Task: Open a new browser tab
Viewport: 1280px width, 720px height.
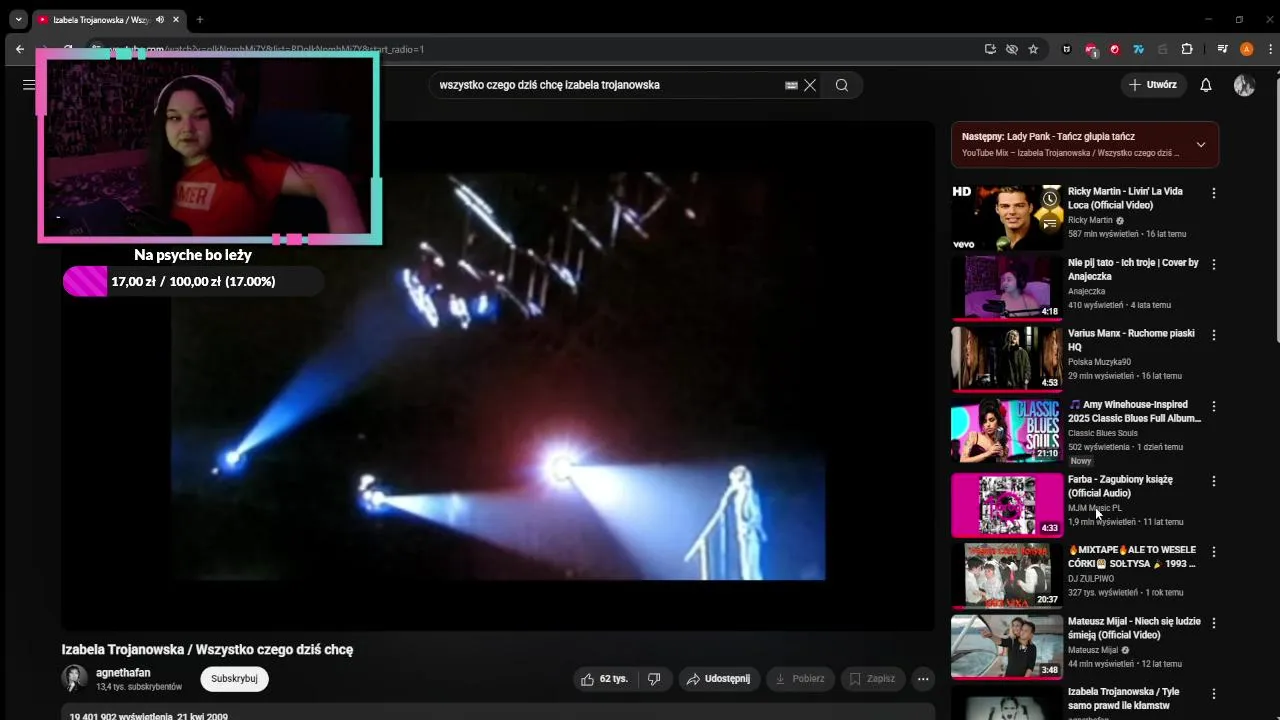Action: click(200, 20)
